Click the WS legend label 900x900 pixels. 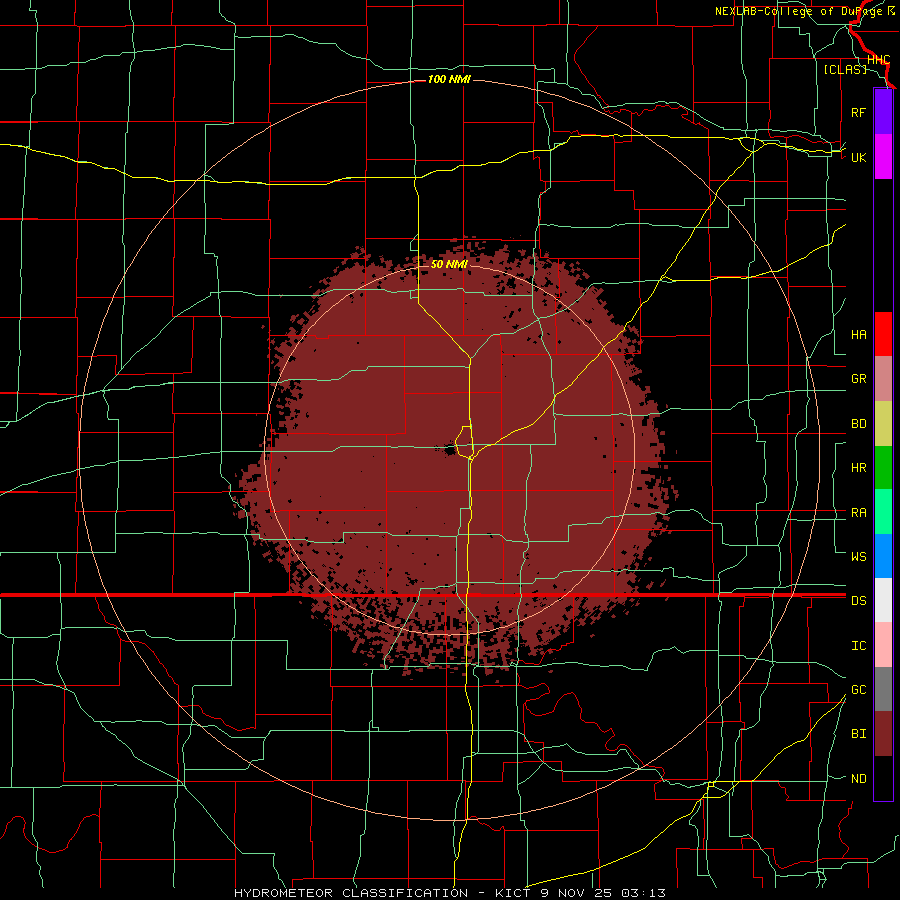pos(858,556)
